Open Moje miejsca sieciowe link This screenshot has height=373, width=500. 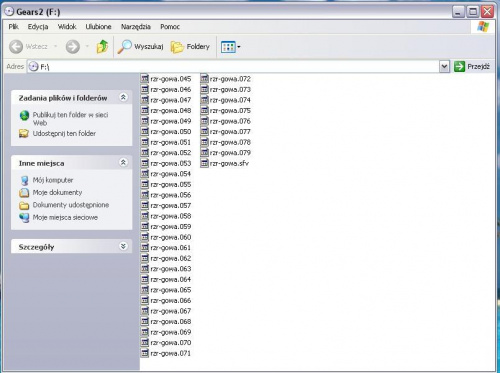[65, 217]
